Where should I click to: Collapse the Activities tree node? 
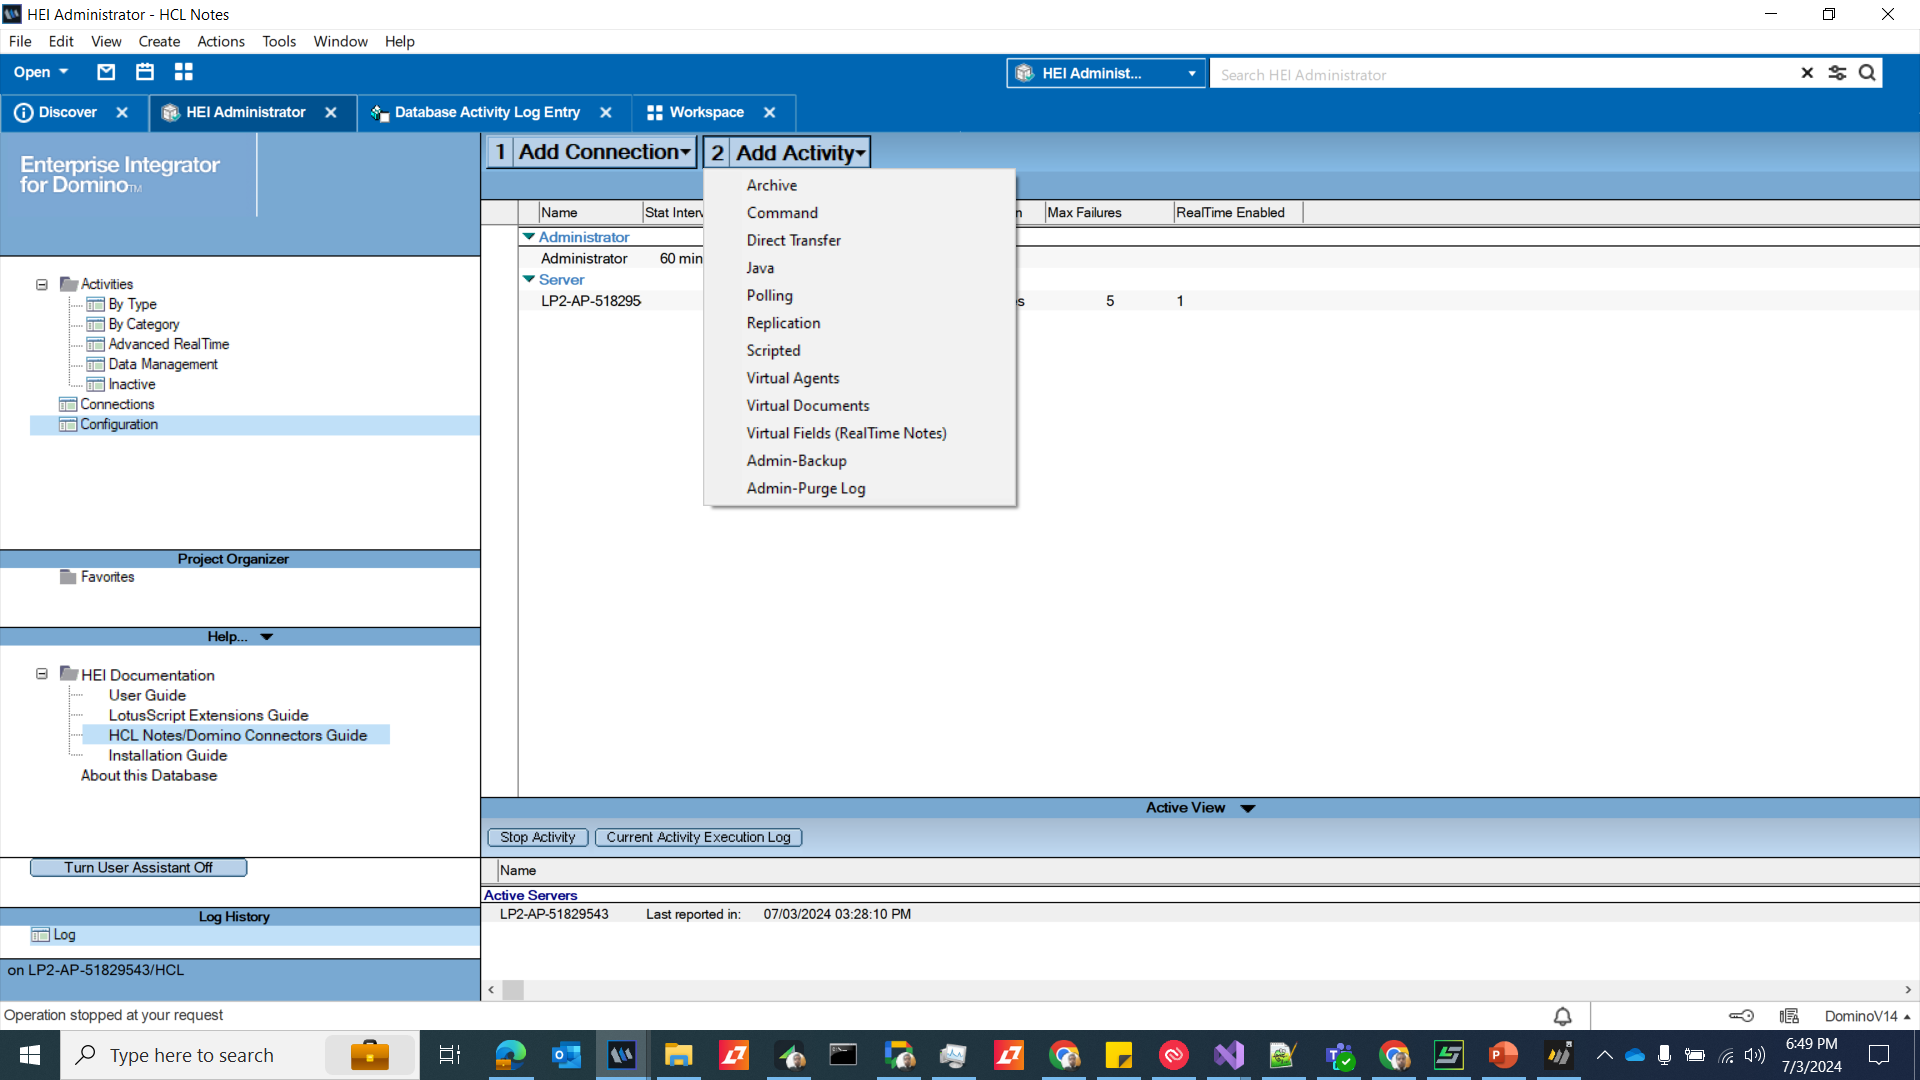point(42,285)
